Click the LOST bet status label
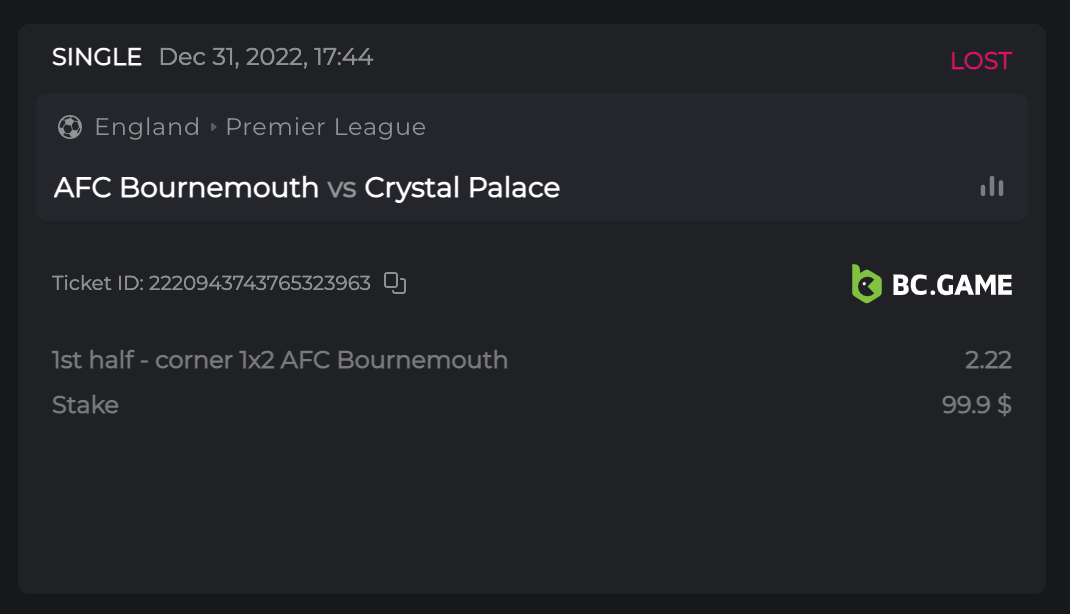Viewport: 1070px width, 614px height. coord(980,61)
